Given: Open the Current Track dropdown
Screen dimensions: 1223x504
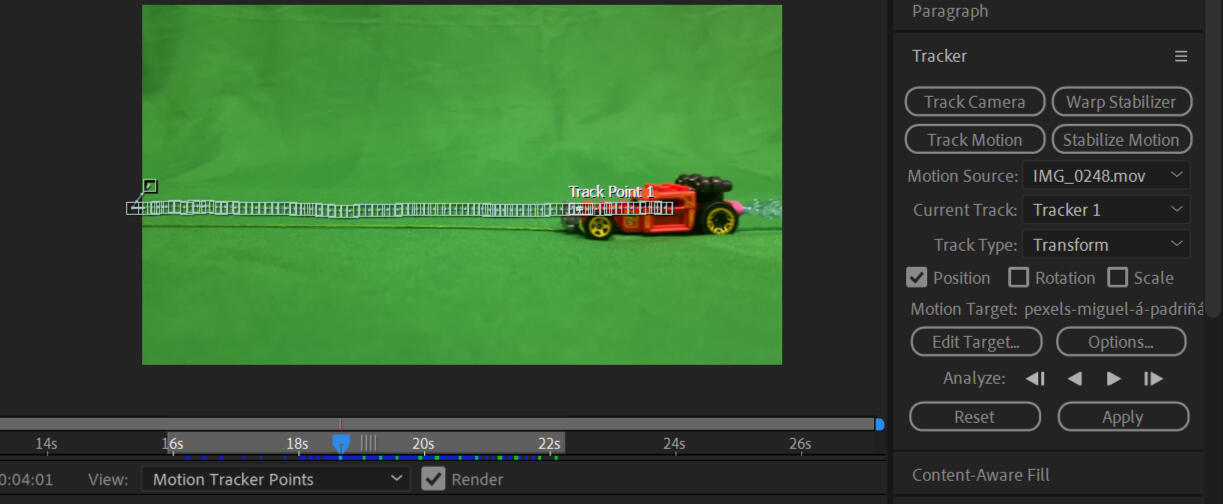Looking at the screenshot, I should 1105,210.
